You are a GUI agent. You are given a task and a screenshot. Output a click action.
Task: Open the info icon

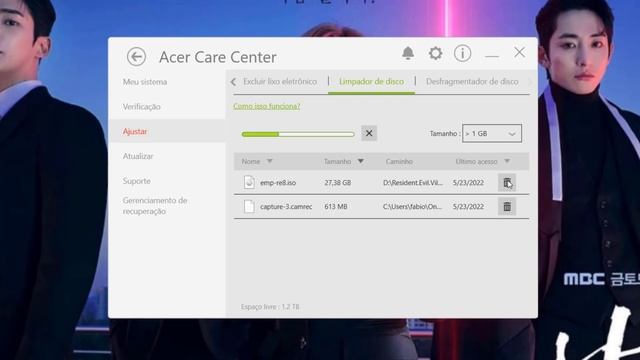462,53
